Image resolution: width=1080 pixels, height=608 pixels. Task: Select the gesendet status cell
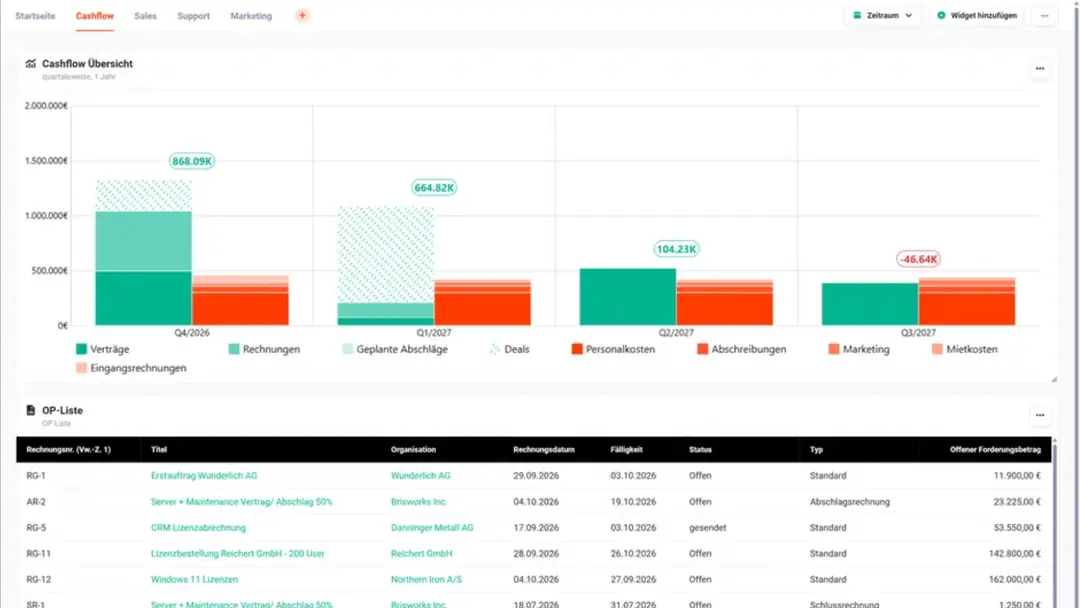point(707,527)
